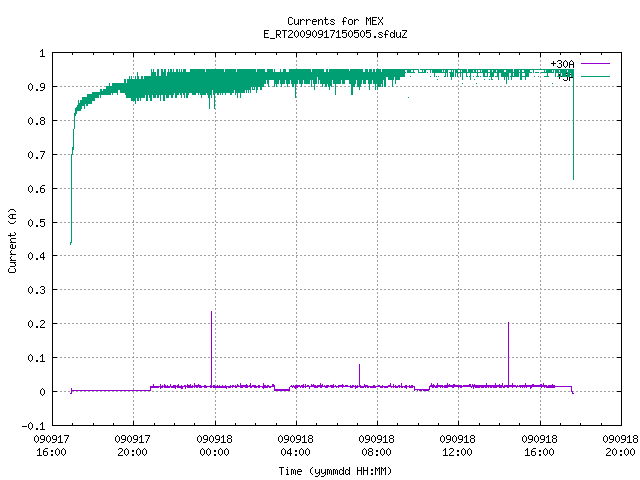Click the 08:00 time label

click(376, 452)
